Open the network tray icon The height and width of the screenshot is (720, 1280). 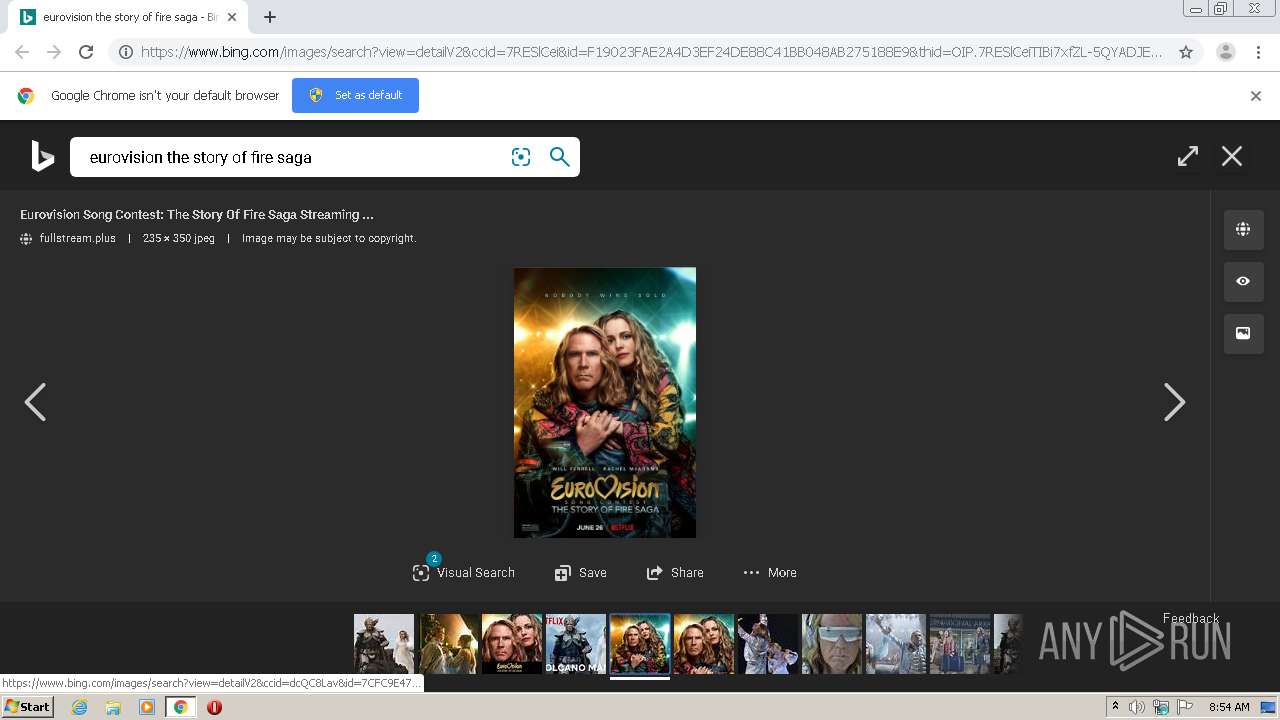(1161, 707)
